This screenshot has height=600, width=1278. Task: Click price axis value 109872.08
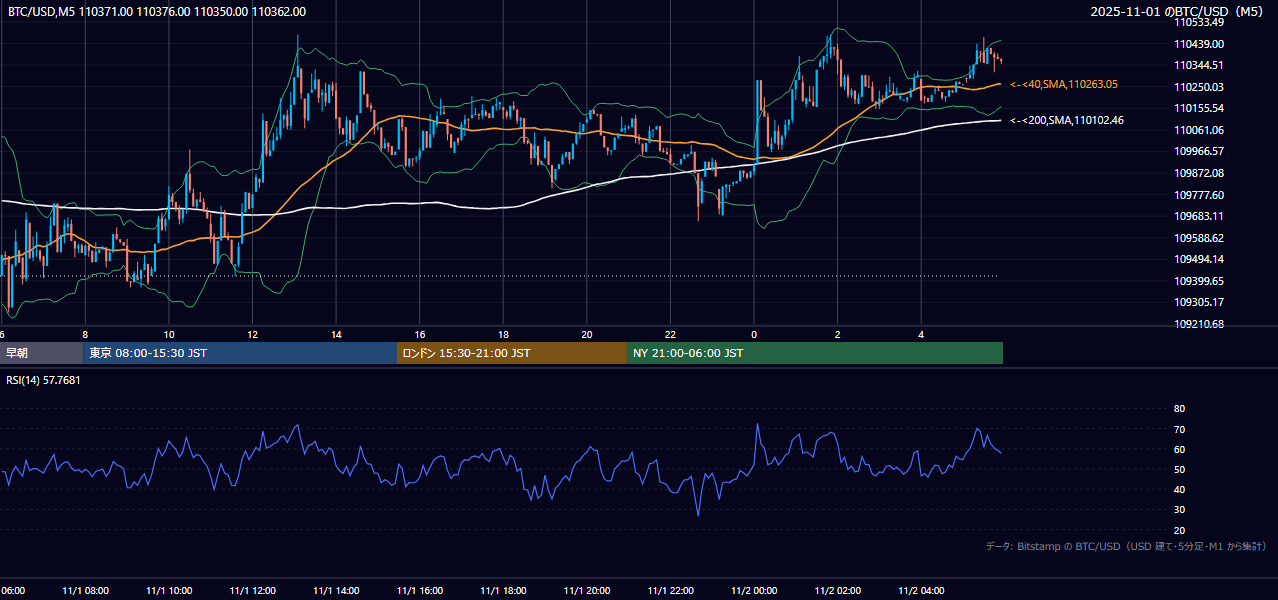[1200, 173]
